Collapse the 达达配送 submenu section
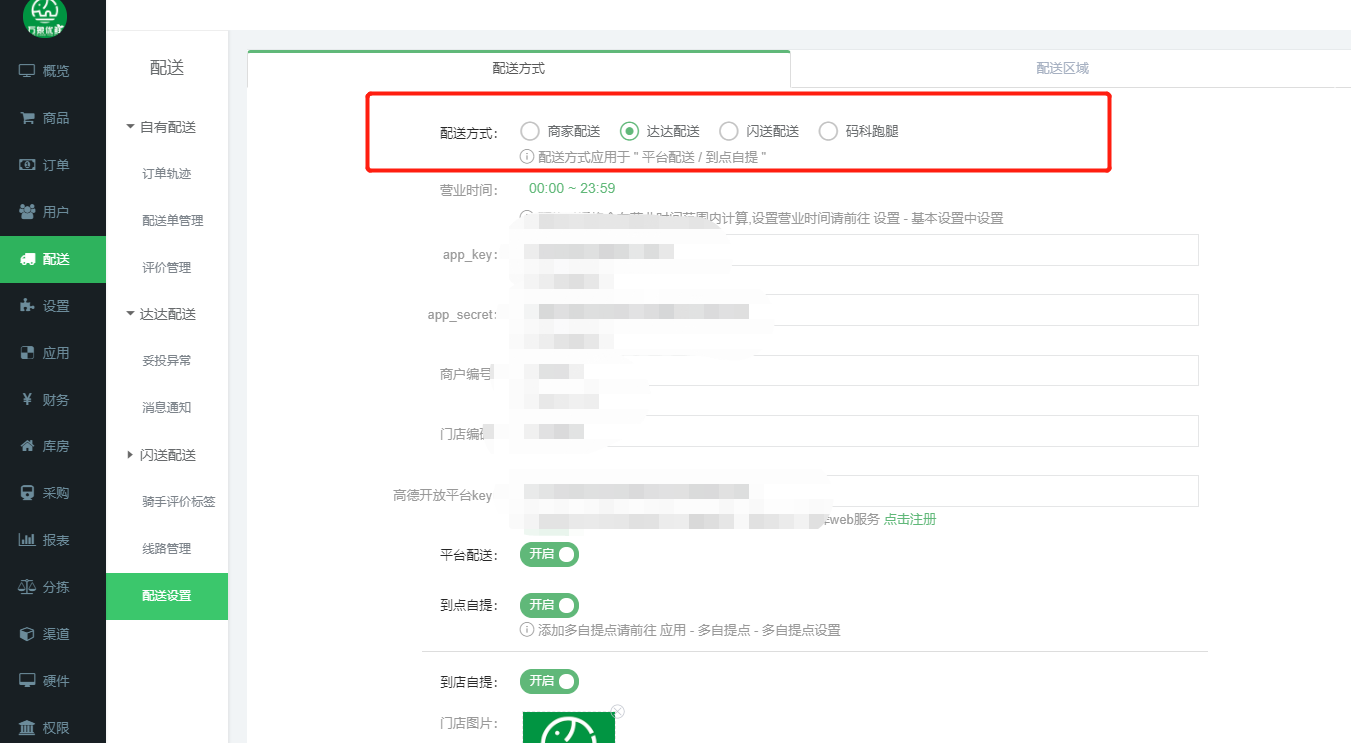This screenshot has height=743, width=1351. coord(130,314)
